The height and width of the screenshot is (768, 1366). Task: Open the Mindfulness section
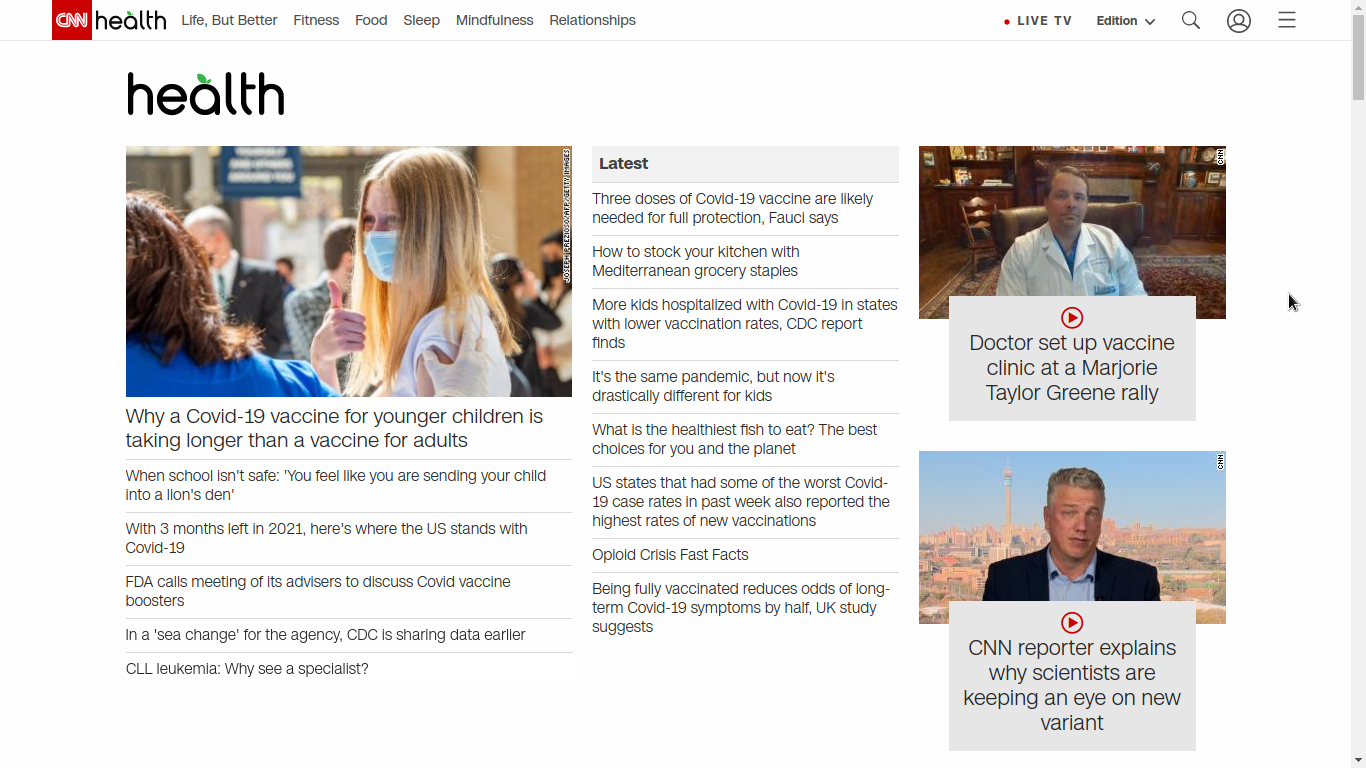(x=494, y=20)
